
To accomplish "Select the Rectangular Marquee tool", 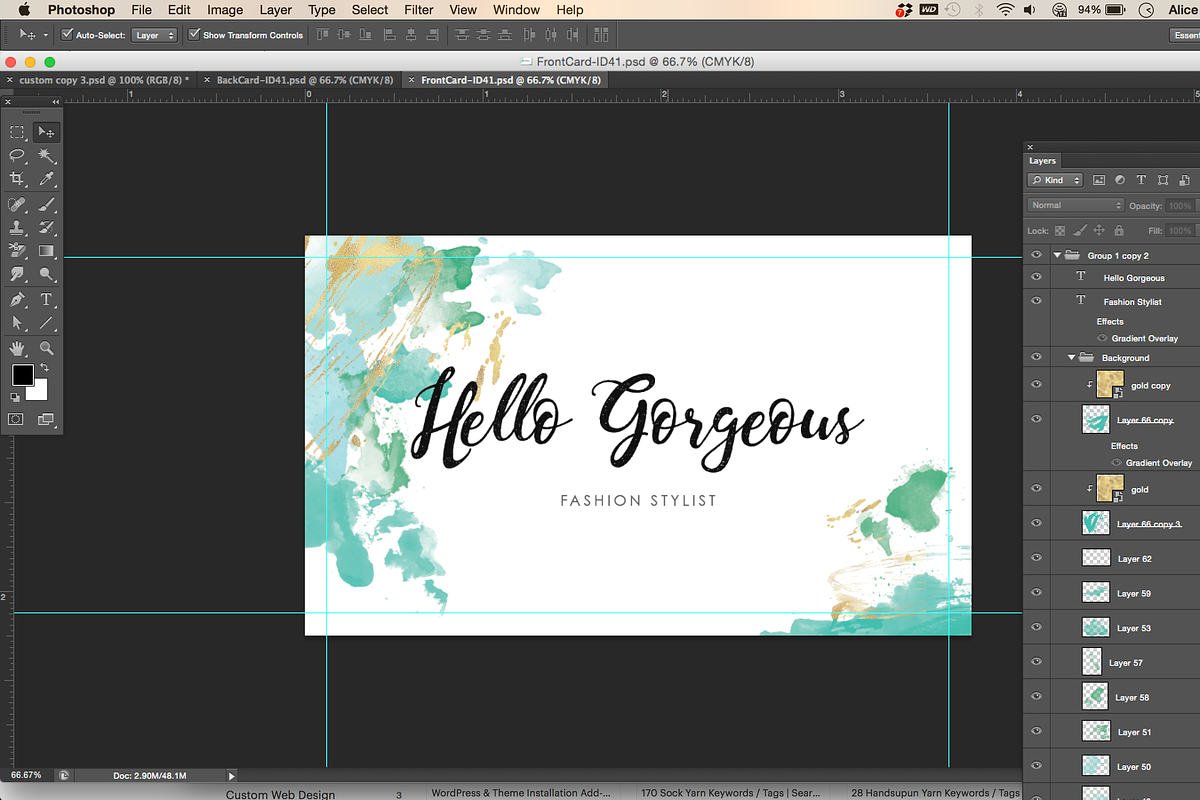I will [x=18, y=132].
